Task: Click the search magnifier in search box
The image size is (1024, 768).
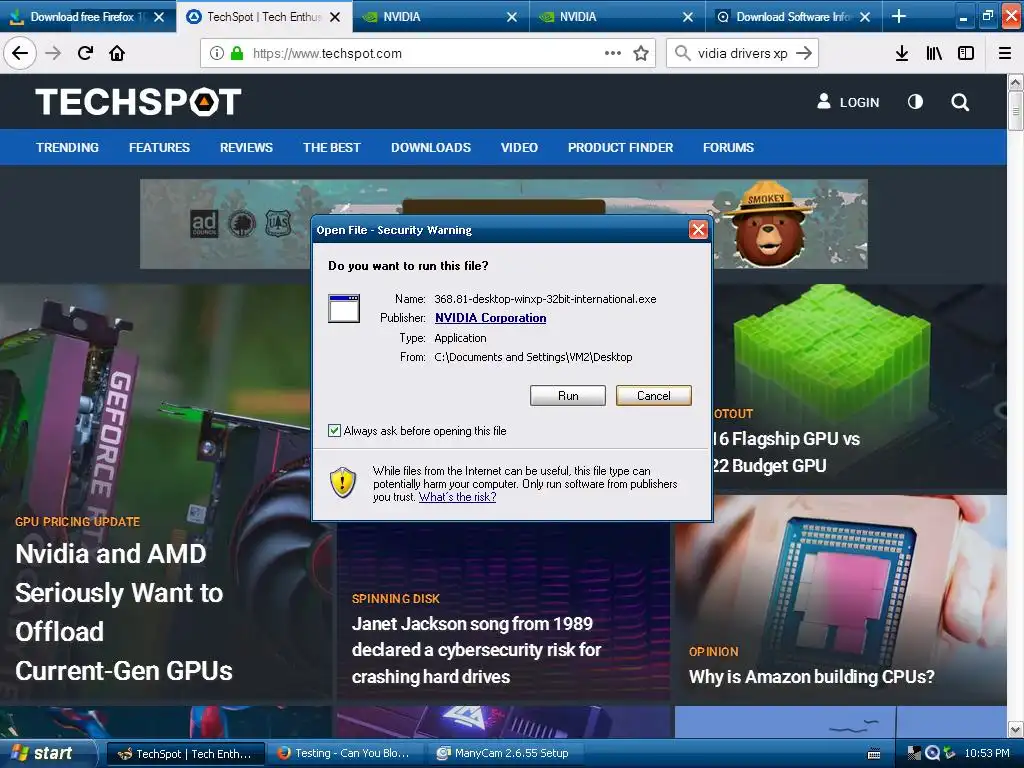Action: [682, 53]
